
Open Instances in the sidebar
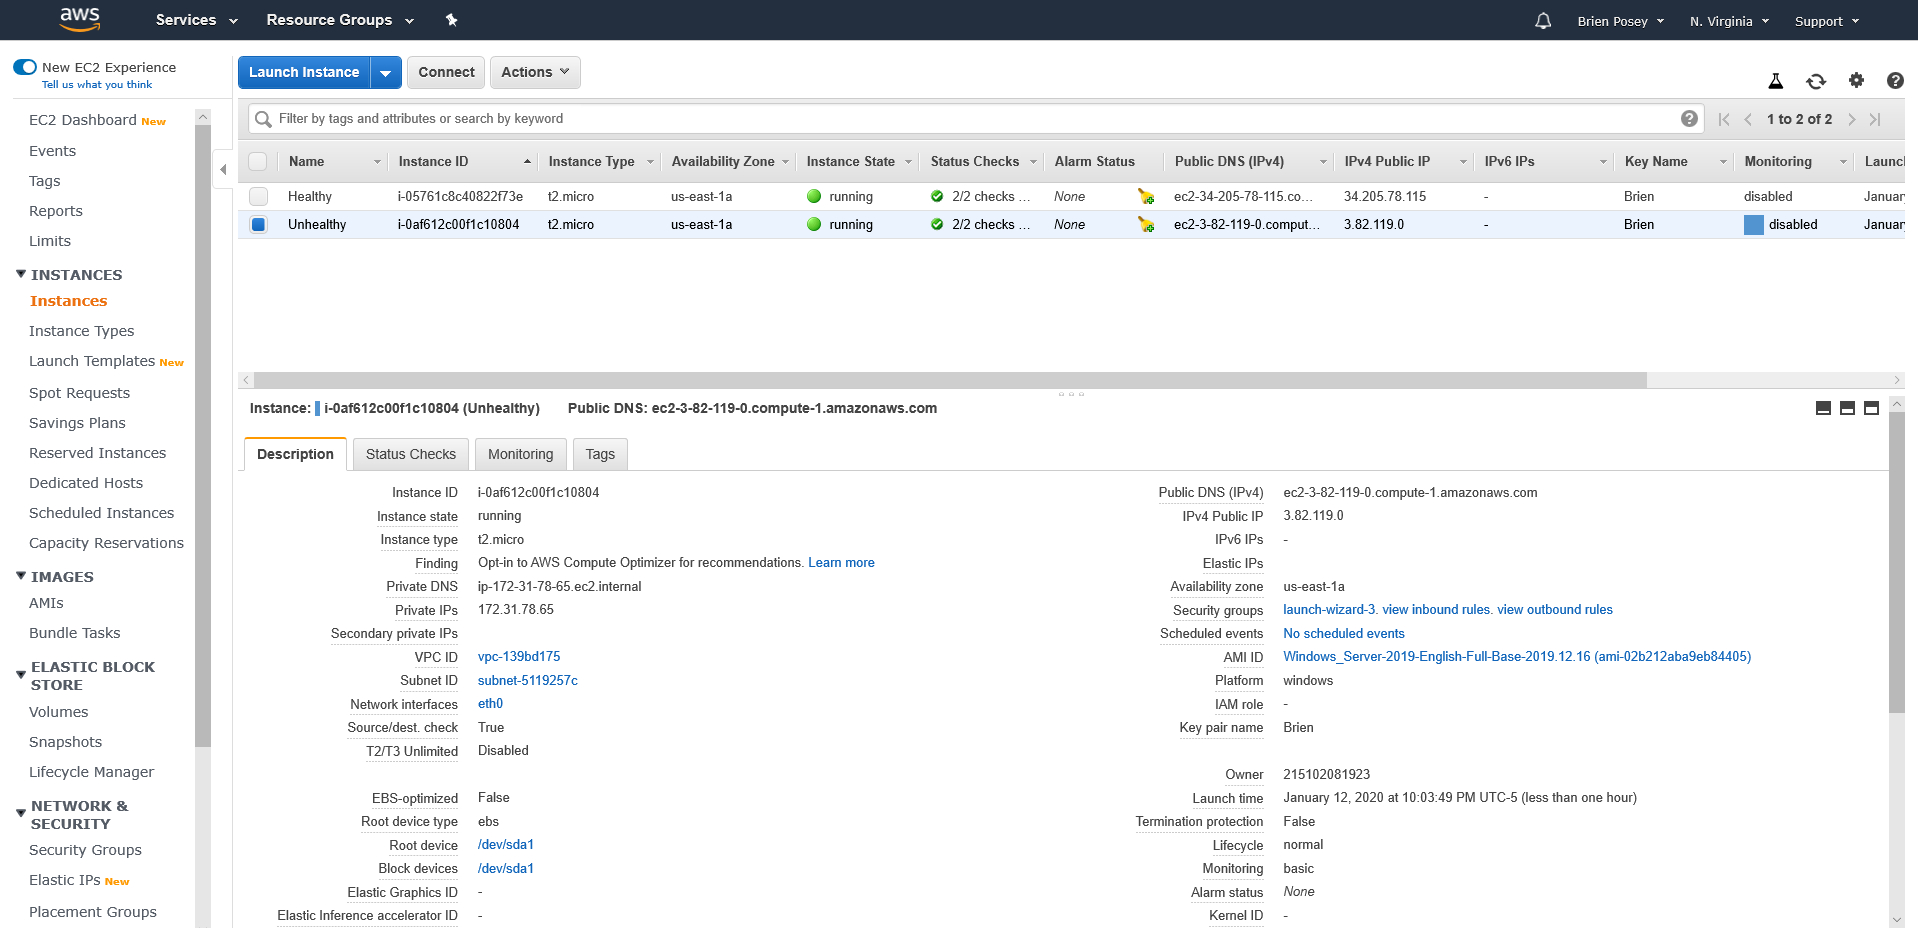click(68, 301)
